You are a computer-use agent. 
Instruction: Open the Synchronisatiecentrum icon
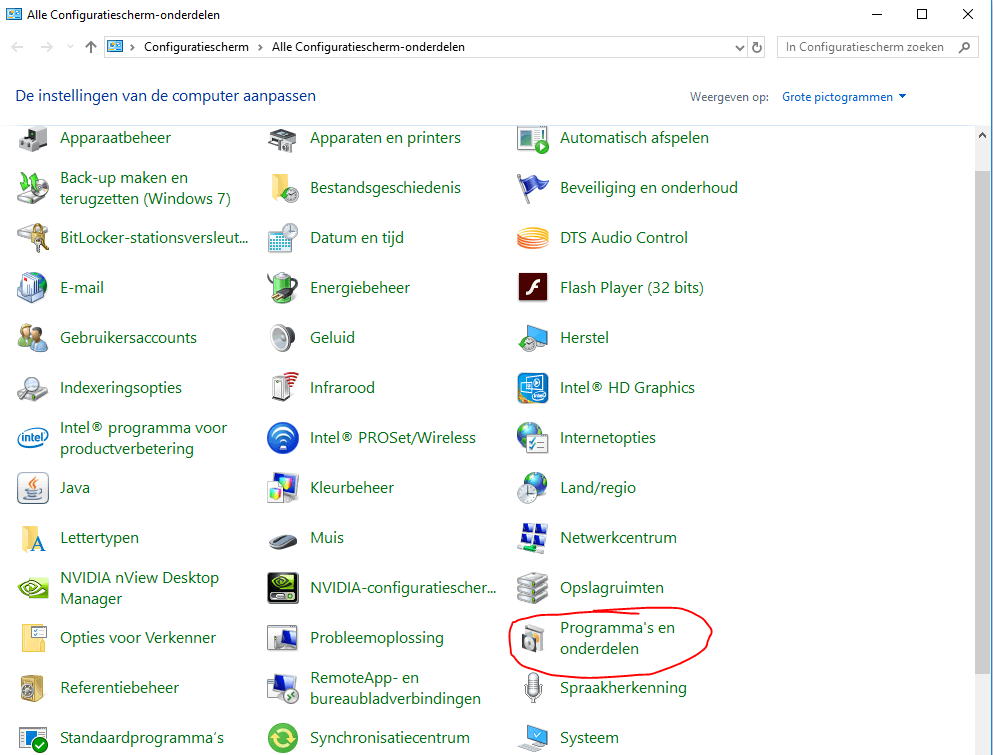pos(282,739)
